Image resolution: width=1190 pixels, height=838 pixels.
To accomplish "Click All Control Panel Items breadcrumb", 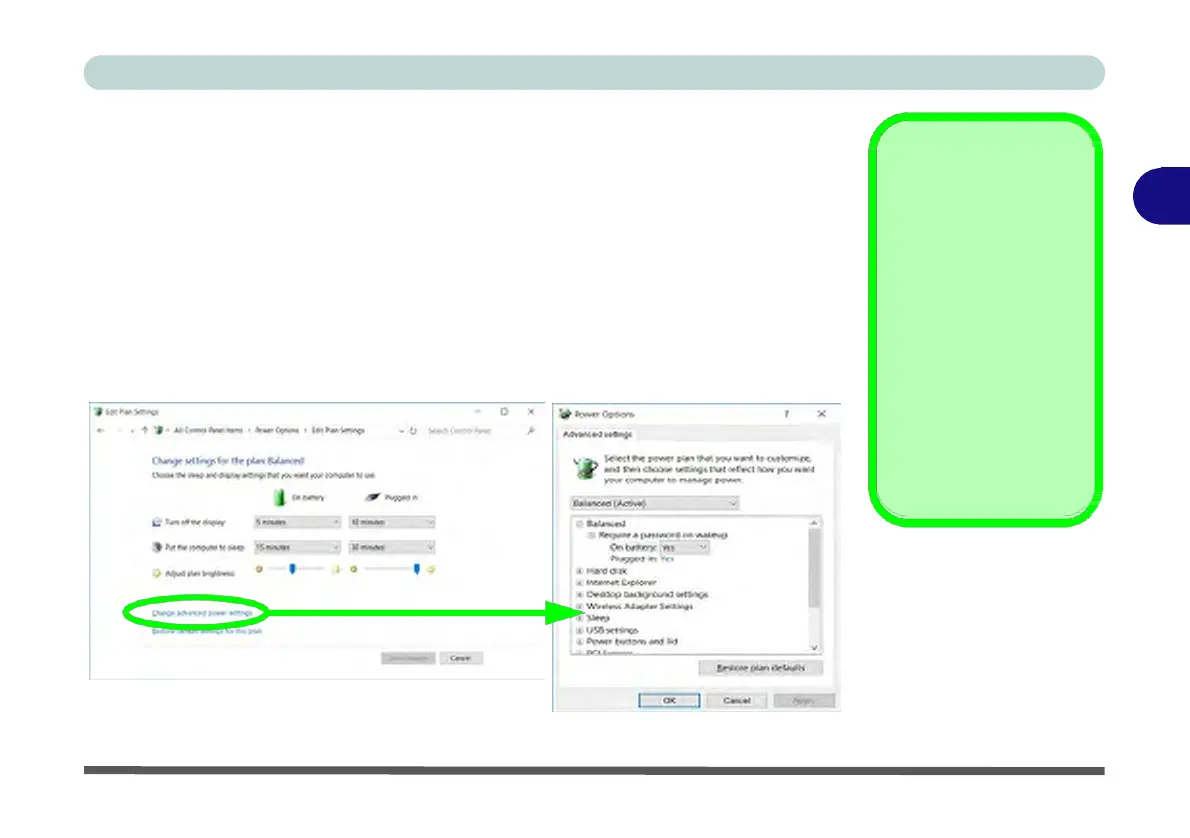I will coord(209,430).
